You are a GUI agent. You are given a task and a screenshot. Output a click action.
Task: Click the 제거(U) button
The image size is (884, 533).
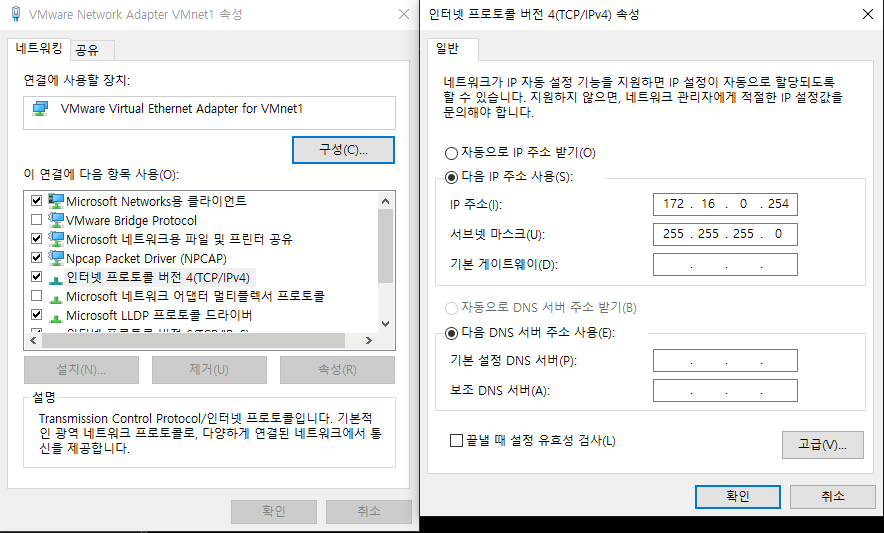pos(209,370)
